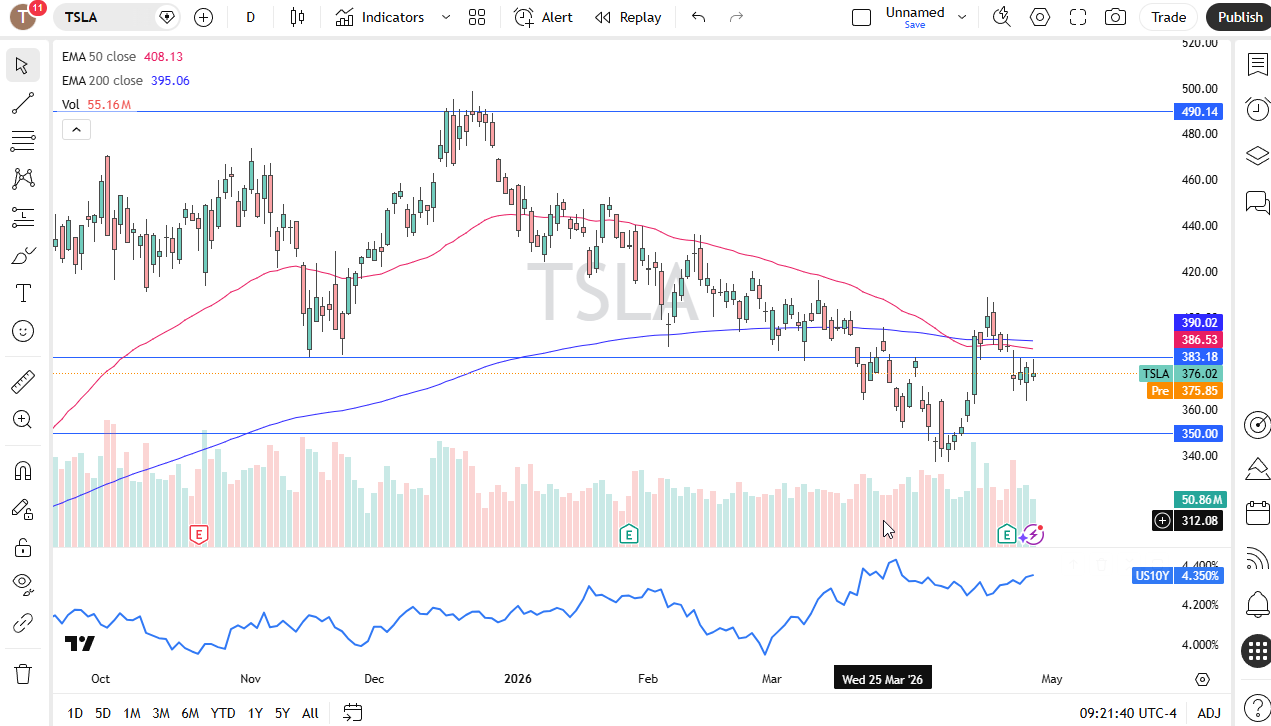Toggle ADJ adjusted data button

1209,713
